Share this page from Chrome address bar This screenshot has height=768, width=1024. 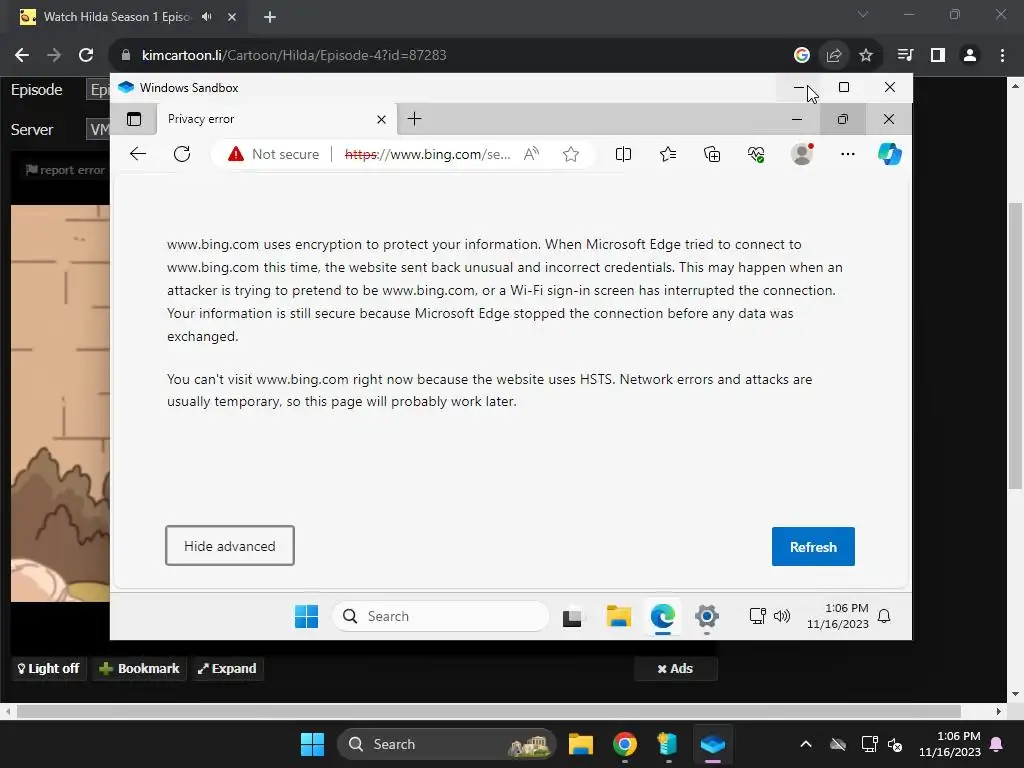click(x=834, y=56)
